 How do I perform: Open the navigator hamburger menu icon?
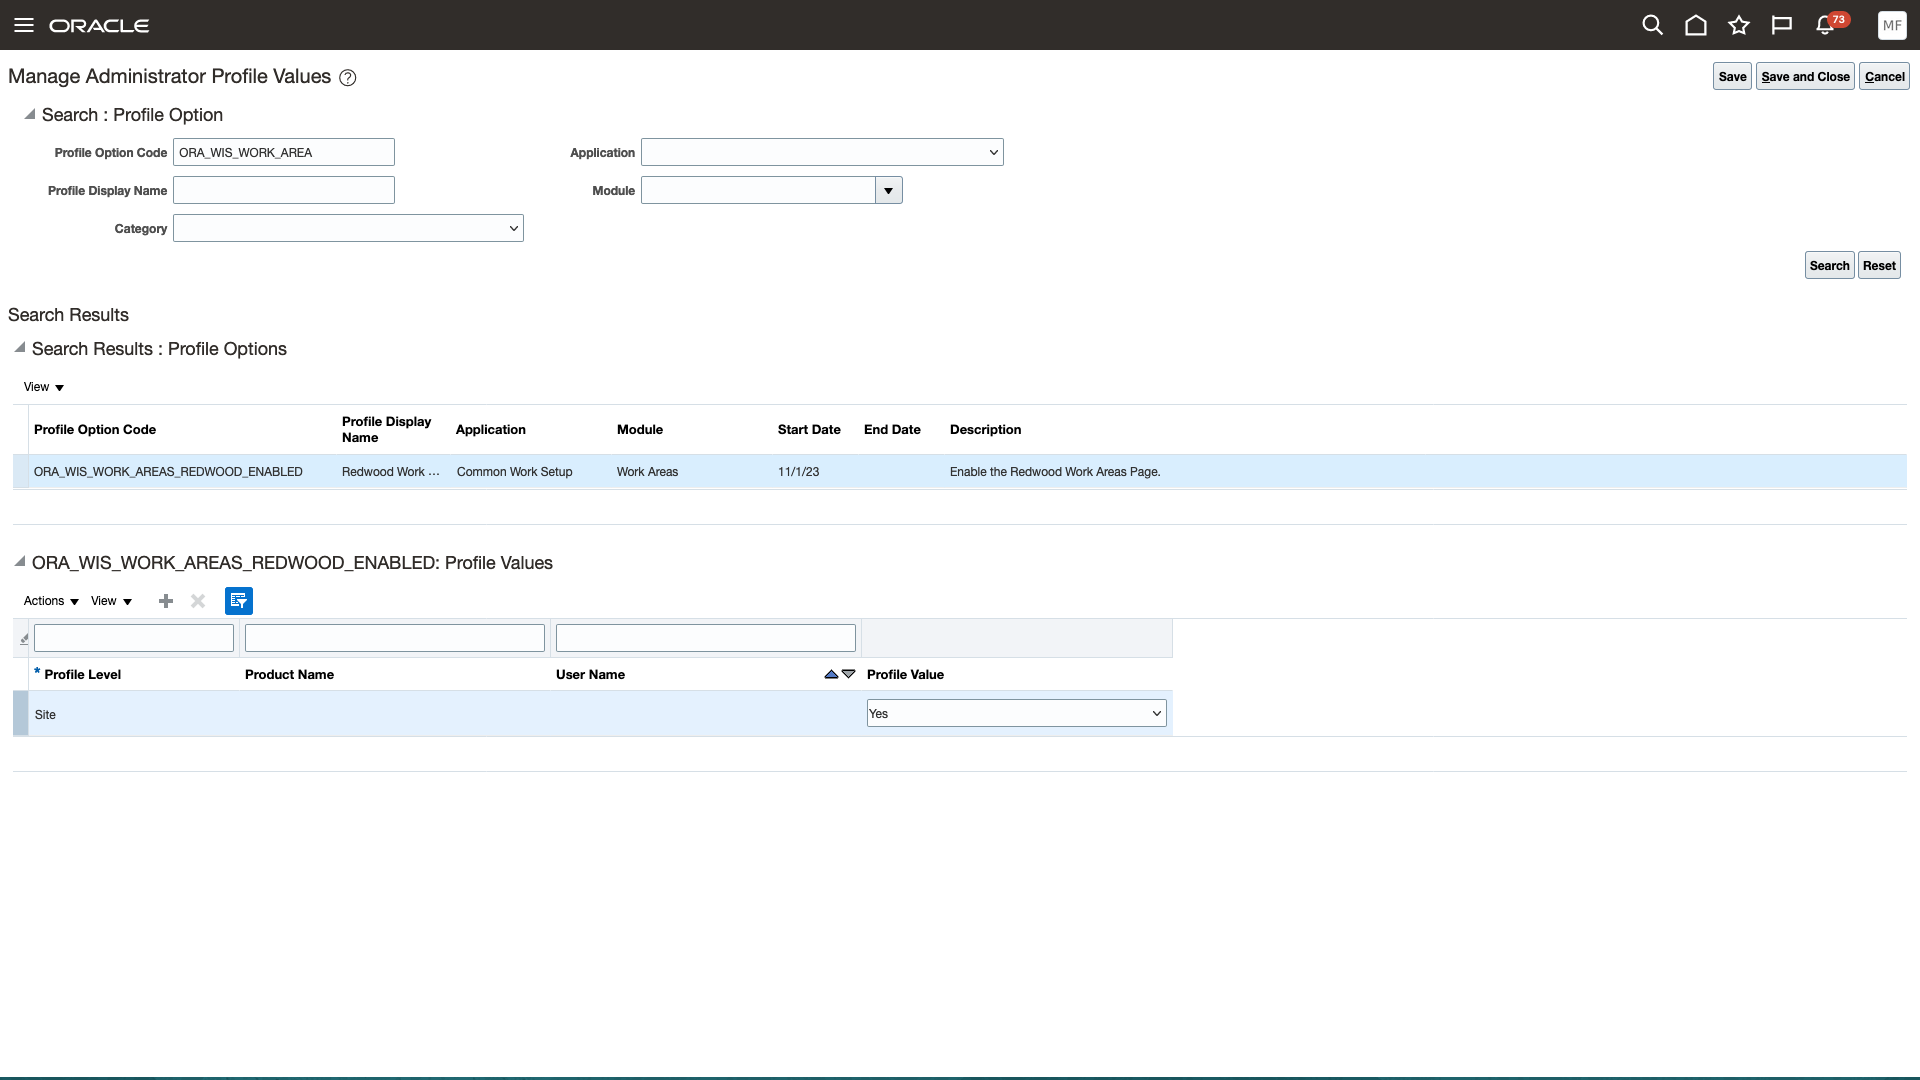pyautogui.click(x=23, y=25)
